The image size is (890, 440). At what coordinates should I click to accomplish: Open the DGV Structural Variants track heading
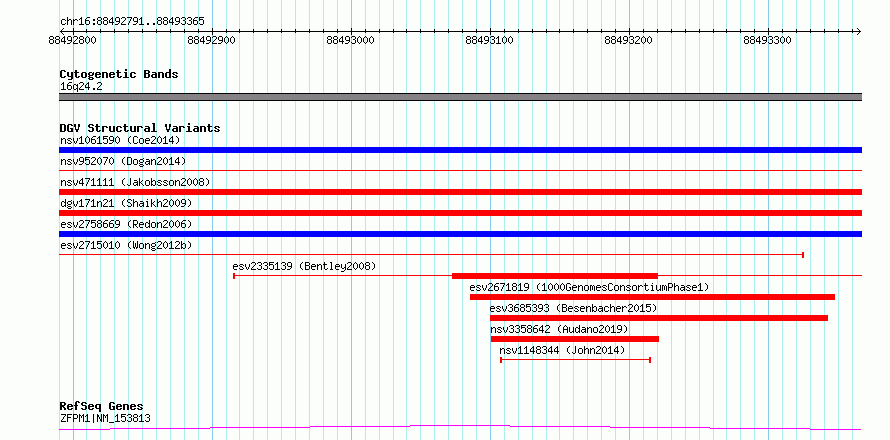140,128
